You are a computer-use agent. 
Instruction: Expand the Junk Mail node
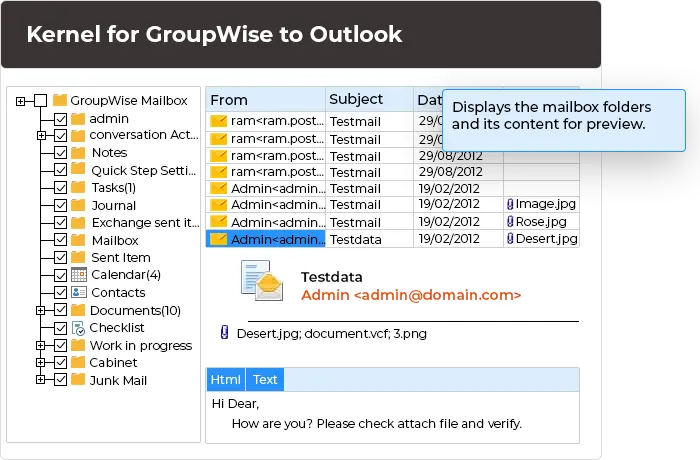tap(41, 380)
